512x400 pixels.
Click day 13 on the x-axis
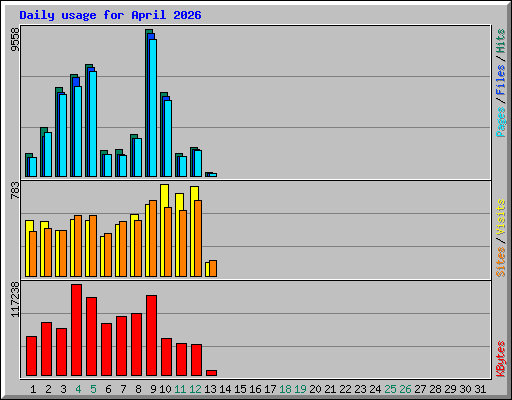click(210, 389)
